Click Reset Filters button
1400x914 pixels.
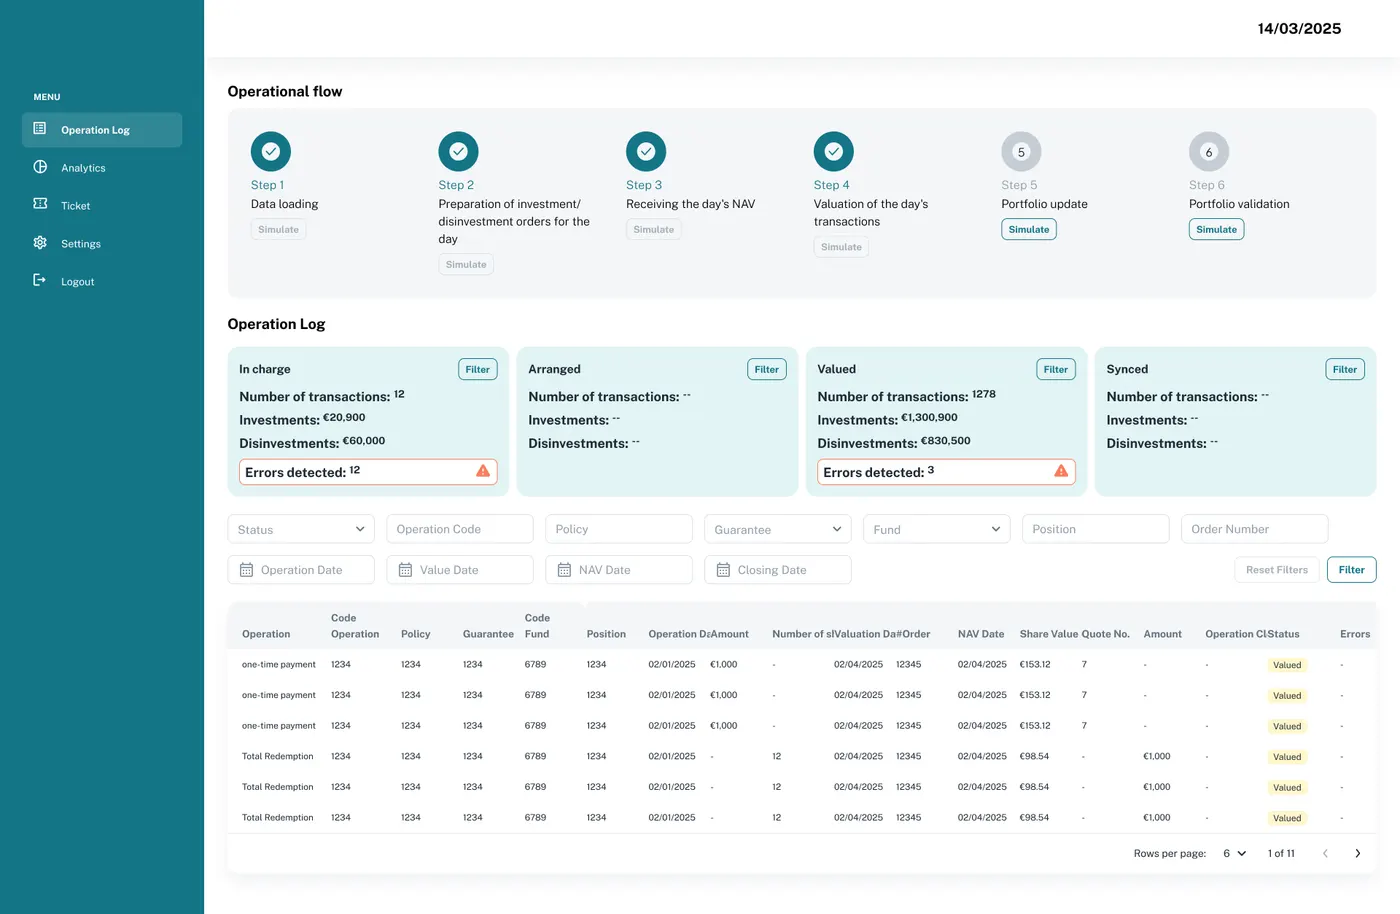[1277, 570]
